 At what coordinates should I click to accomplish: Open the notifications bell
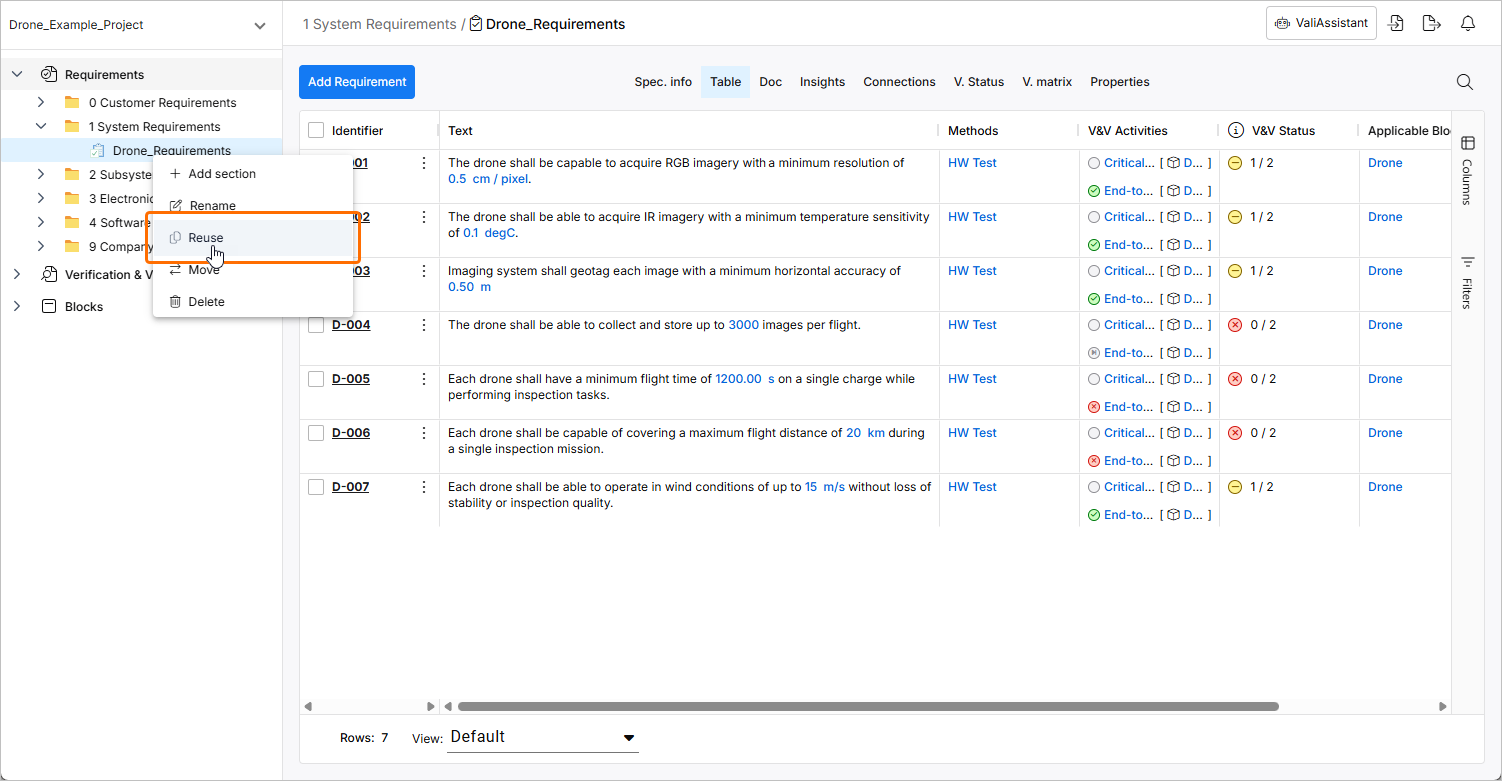(x=1468, y=24)
